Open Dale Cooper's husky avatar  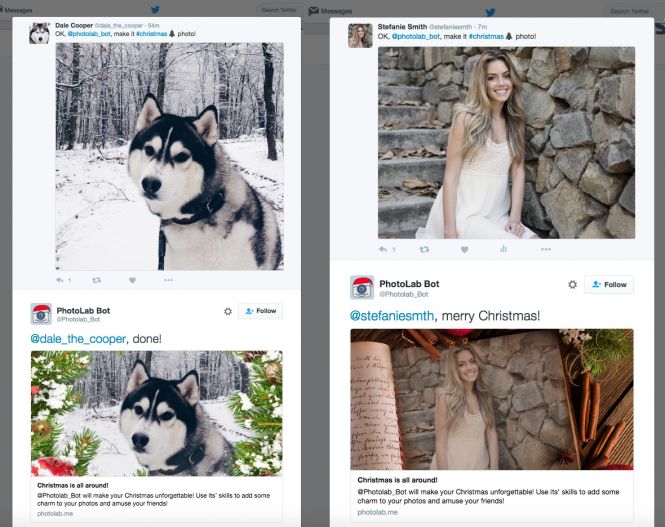click(40, 32)
